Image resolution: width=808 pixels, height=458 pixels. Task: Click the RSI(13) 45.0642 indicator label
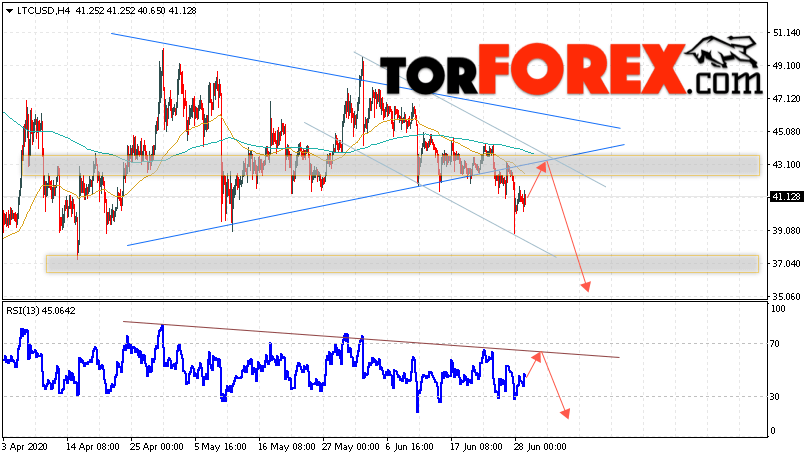click(41, 311)
